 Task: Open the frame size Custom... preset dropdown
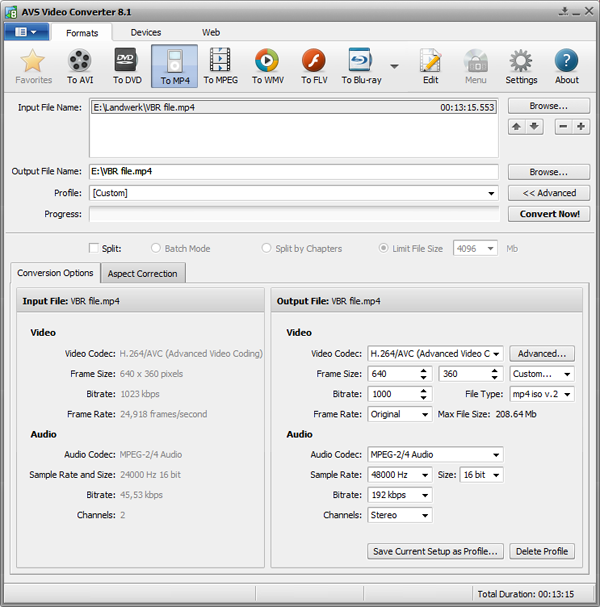tap(542, 374)
